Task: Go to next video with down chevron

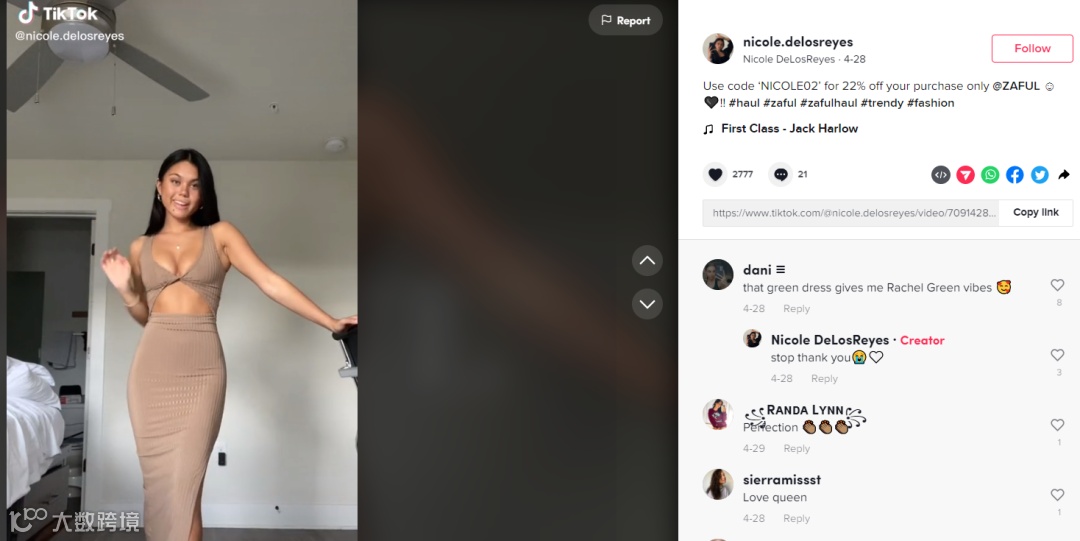Action: point(647,304)
